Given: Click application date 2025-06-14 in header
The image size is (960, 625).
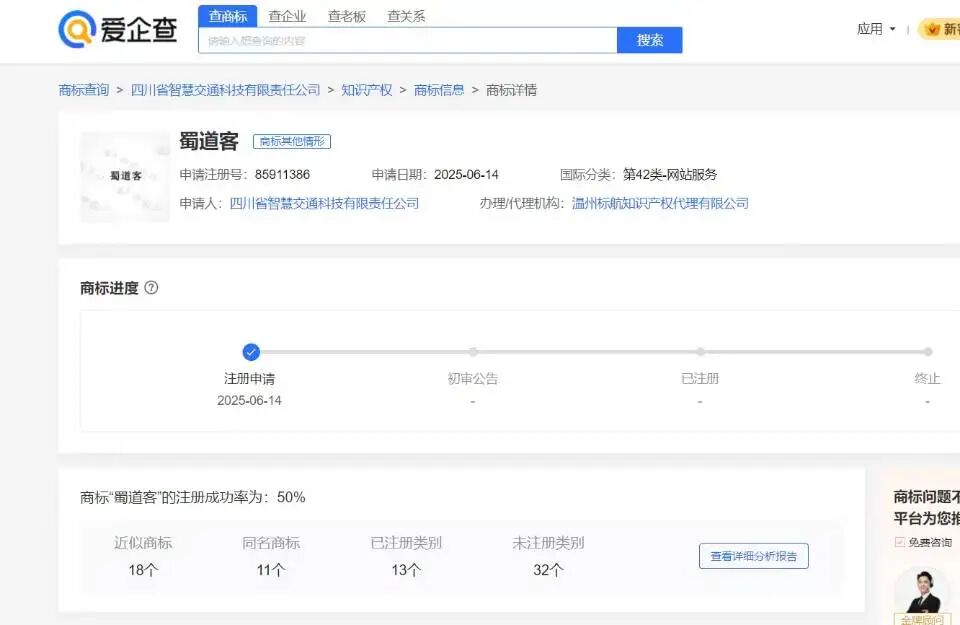Looking at the screenshot, I should point(467,174).
